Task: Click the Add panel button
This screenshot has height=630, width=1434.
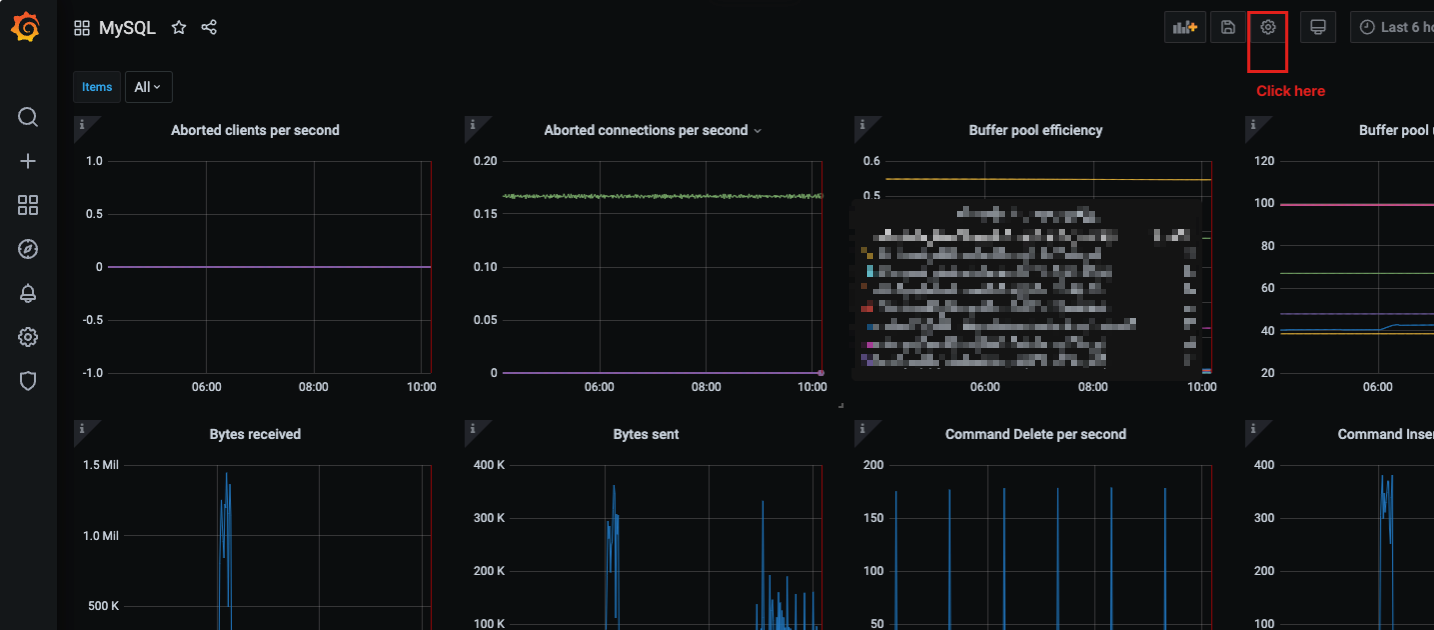Action: 1184,28
